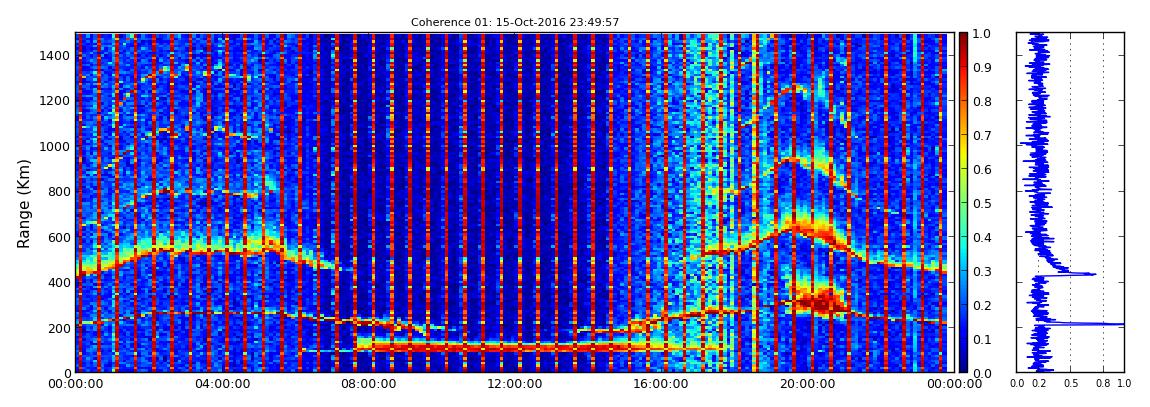The height and width of the screenshot is (407, 1150).
Task: Click the 0.7 colorbar tick label
Action: click(983, 136)
